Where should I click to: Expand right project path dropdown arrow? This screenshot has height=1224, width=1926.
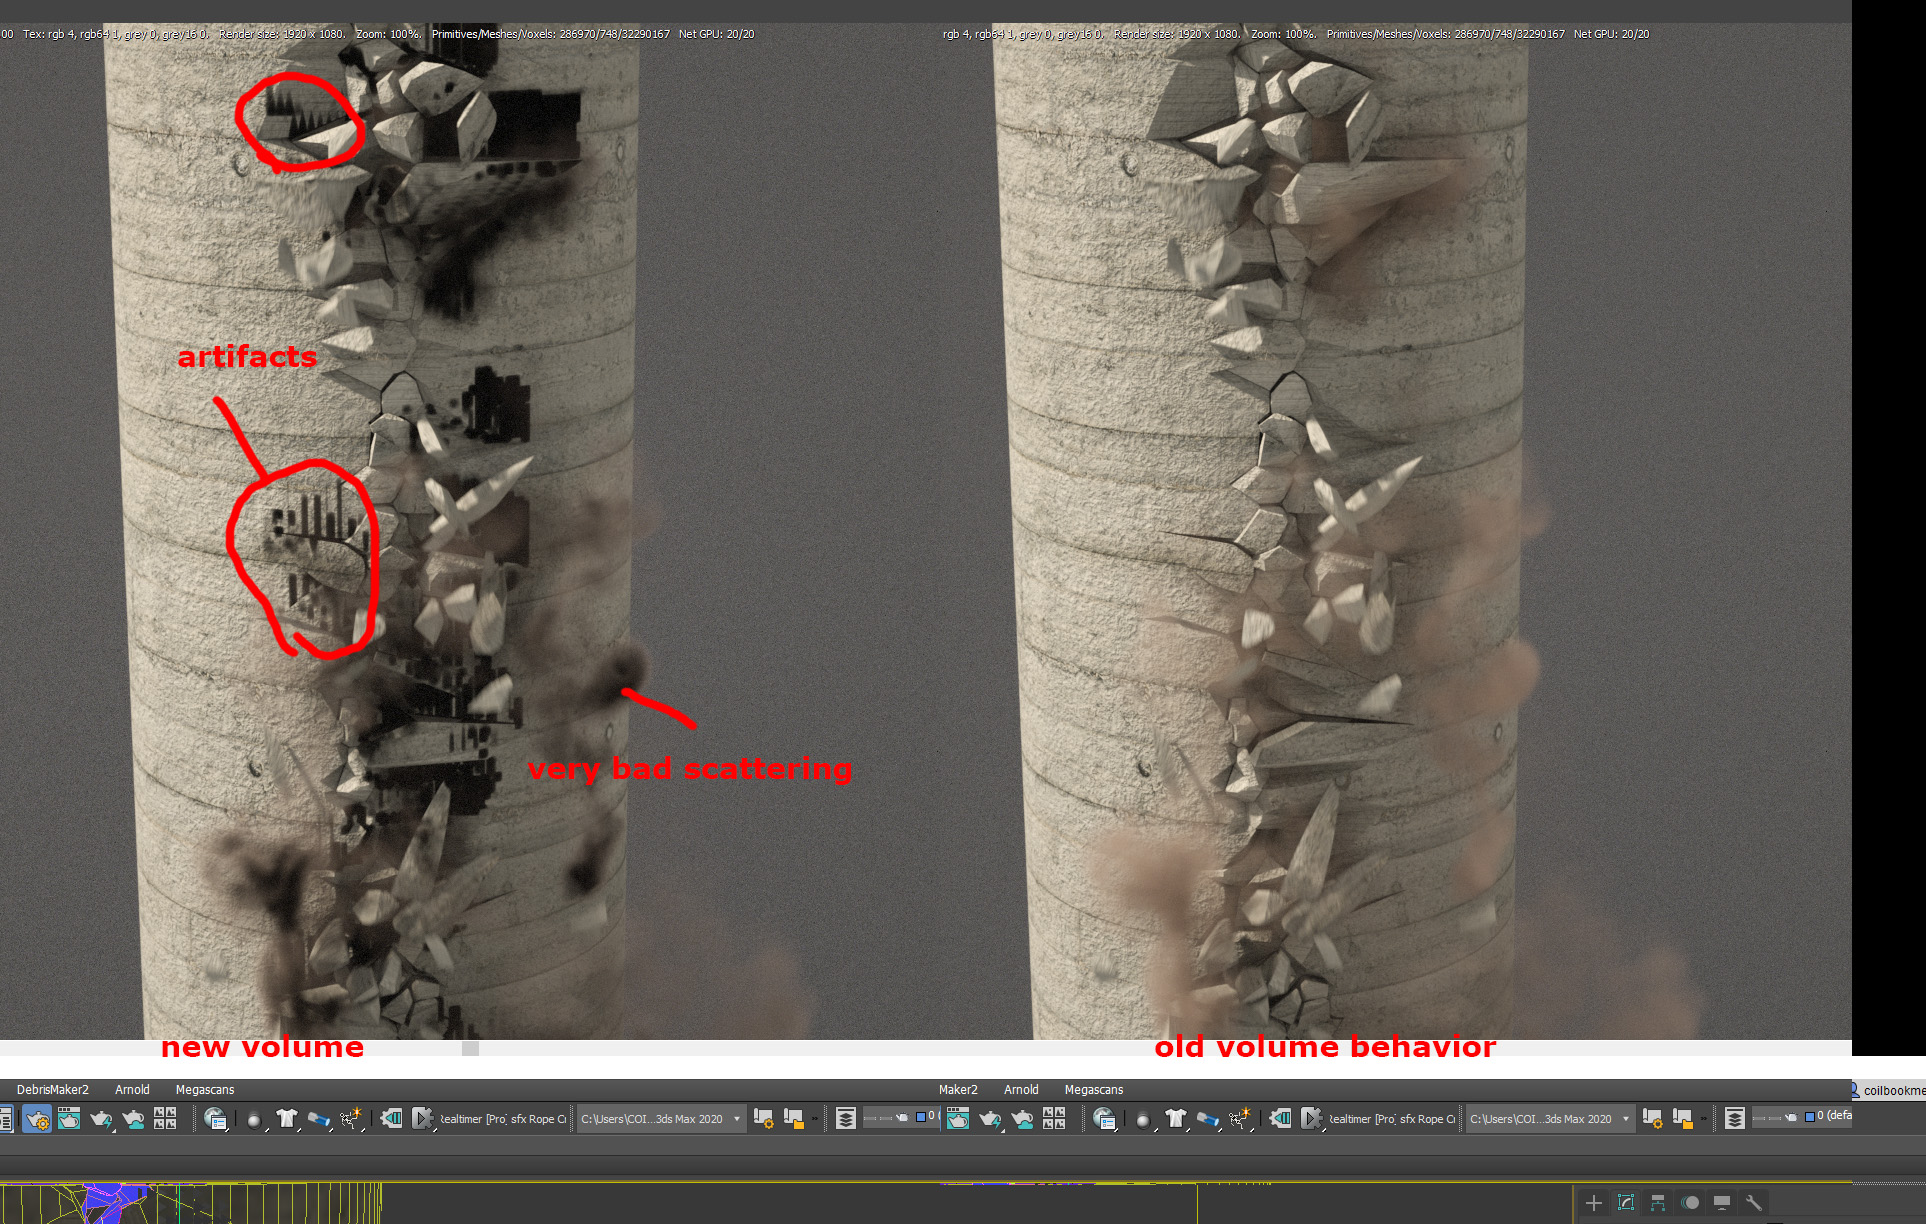point(1626,1119)
